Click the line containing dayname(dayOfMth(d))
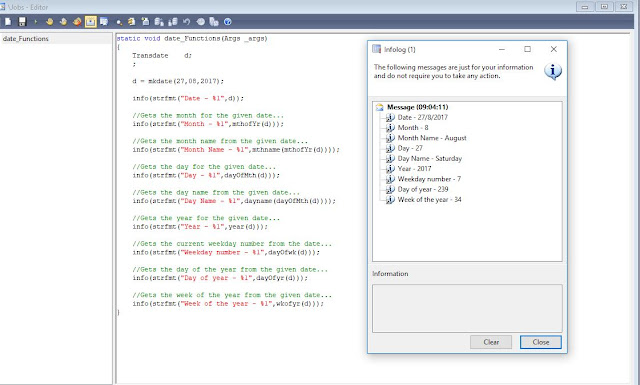The width and height of the screenshot is (640, 385). pos(234,201)
